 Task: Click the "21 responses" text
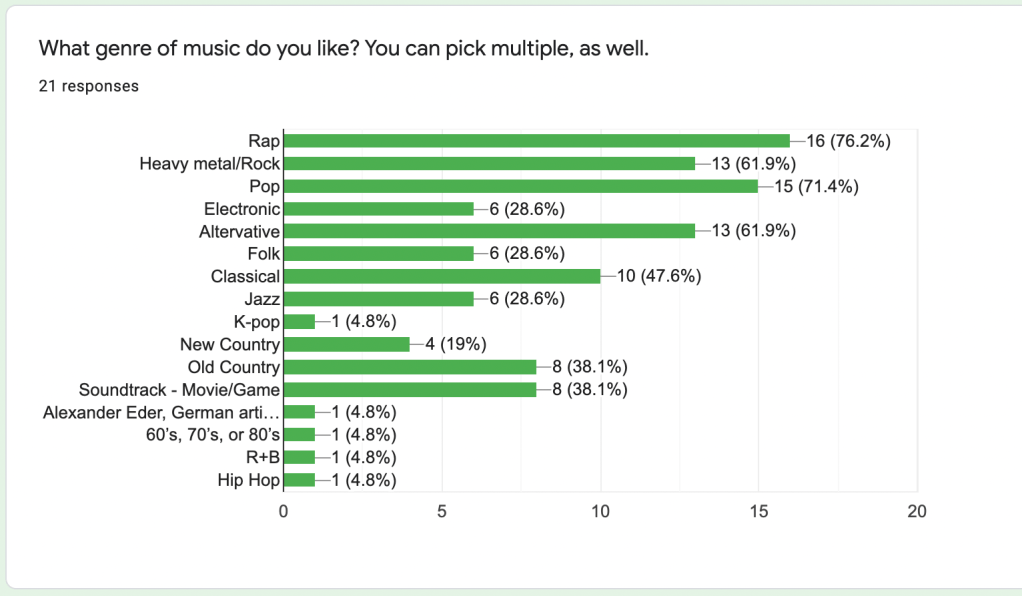[88, 86]
